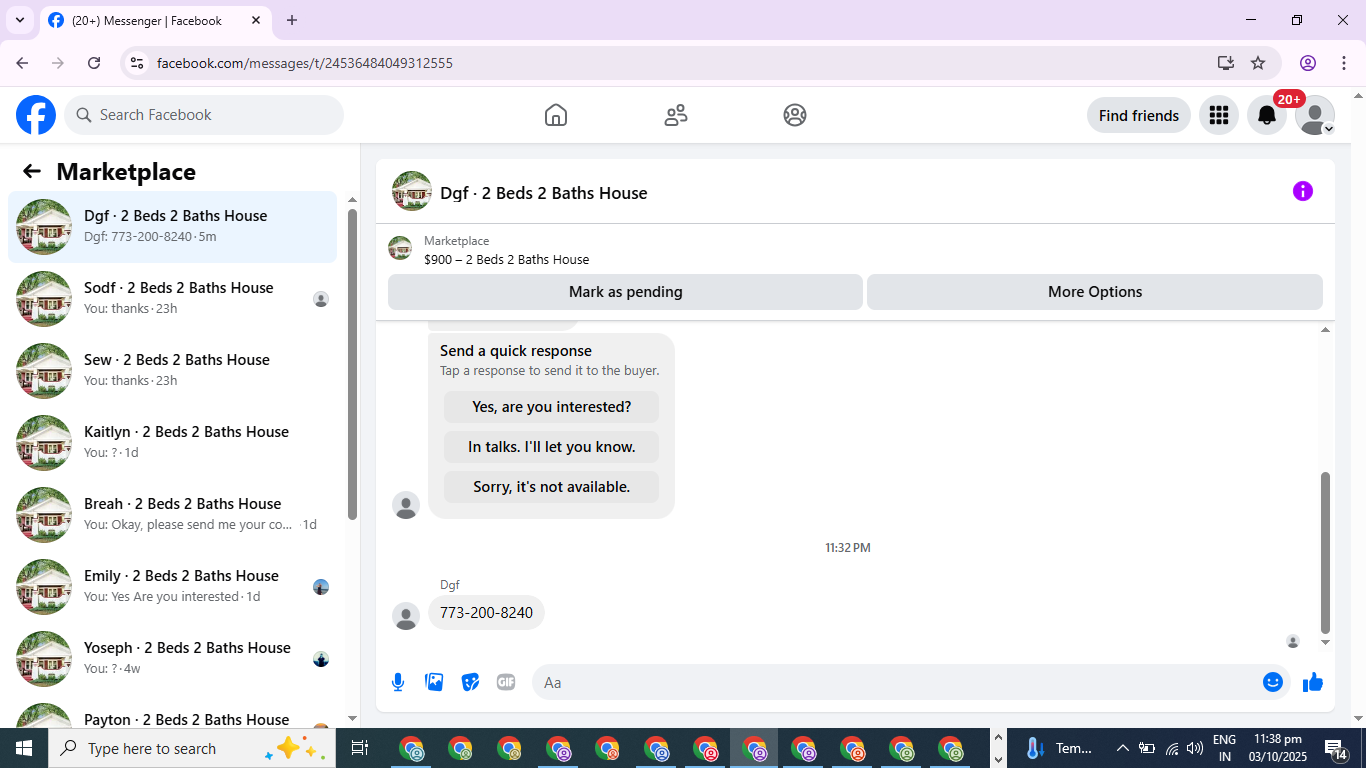The width and height of the screenshot is (1366, 768).
Task: Open Chrome's three-dot menu
Action: click(1343, 63)
